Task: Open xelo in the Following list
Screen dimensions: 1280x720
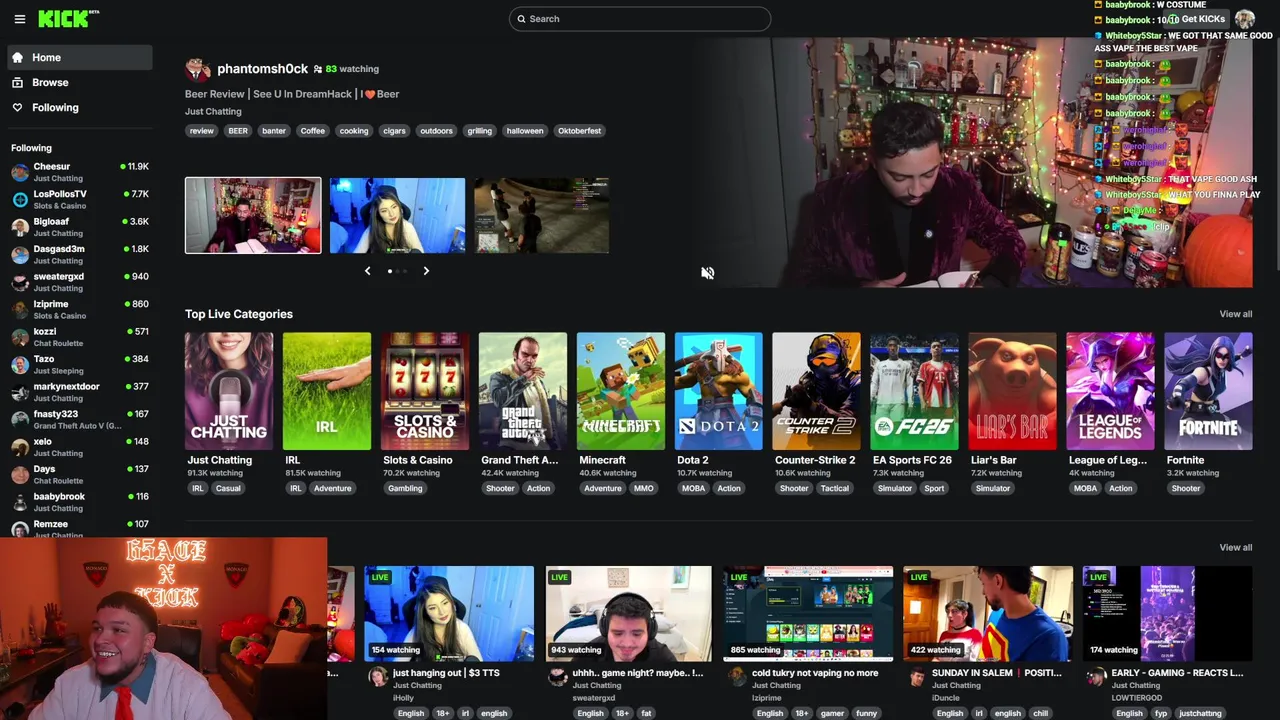Action: click(80, 447)
